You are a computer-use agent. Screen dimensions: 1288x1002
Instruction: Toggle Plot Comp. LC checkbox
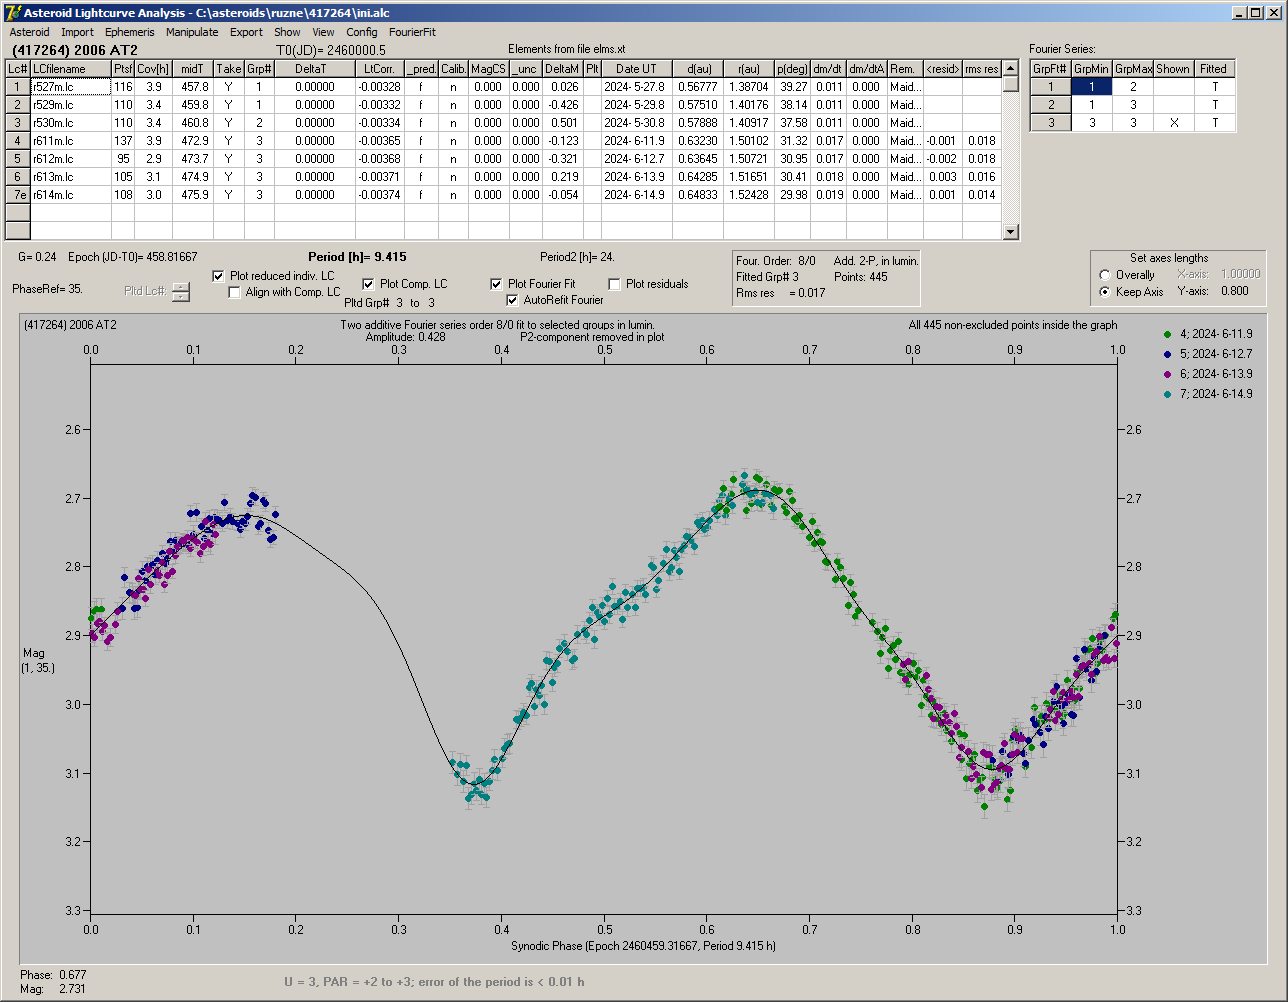tap(368, 284)
